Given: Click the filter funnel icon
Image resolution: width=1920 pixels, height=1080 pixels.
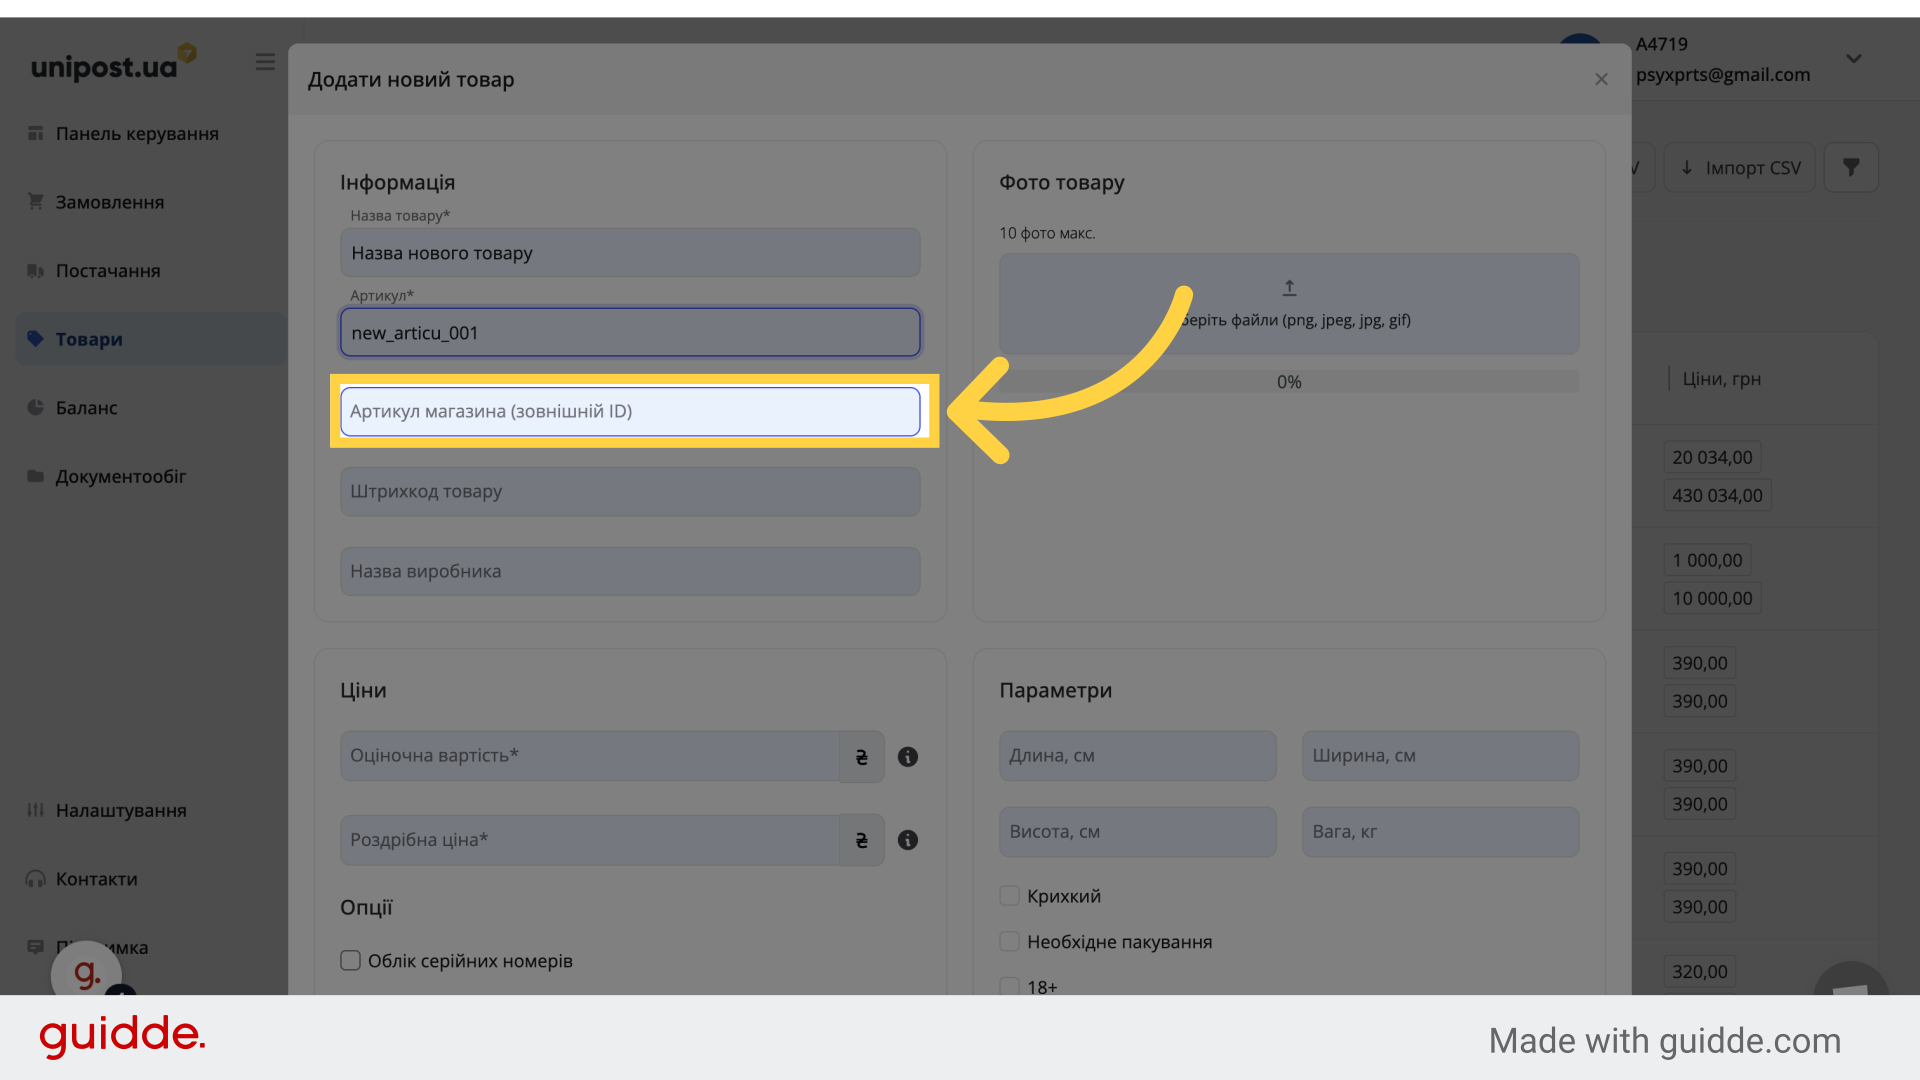Looking at the screenshot, I should [1851, 167].
